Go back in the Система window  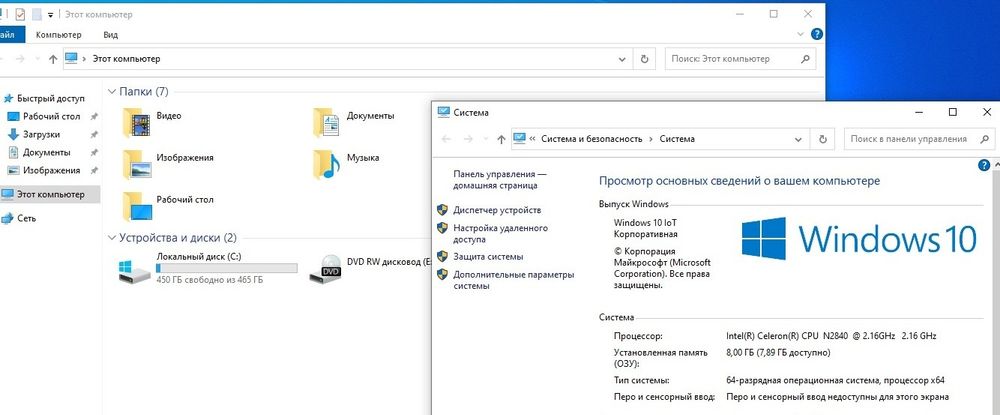pyautogui.click(x=446, y=139)
